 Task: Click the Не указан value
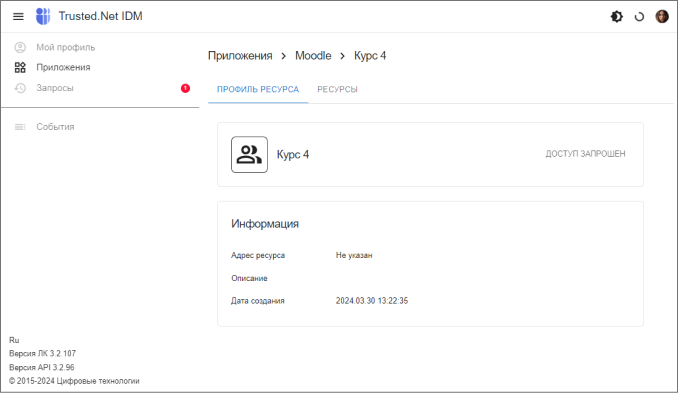(x=354, y=256)
